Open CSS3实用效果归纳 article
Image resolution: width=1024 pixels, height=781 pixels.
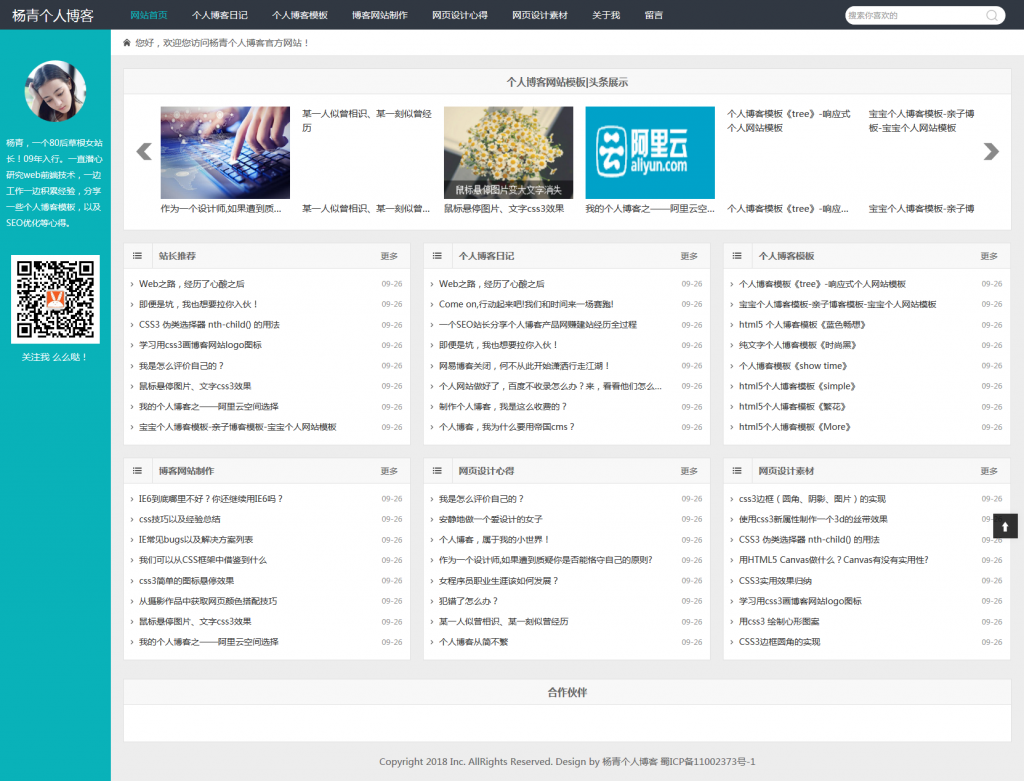click(775, 581)
